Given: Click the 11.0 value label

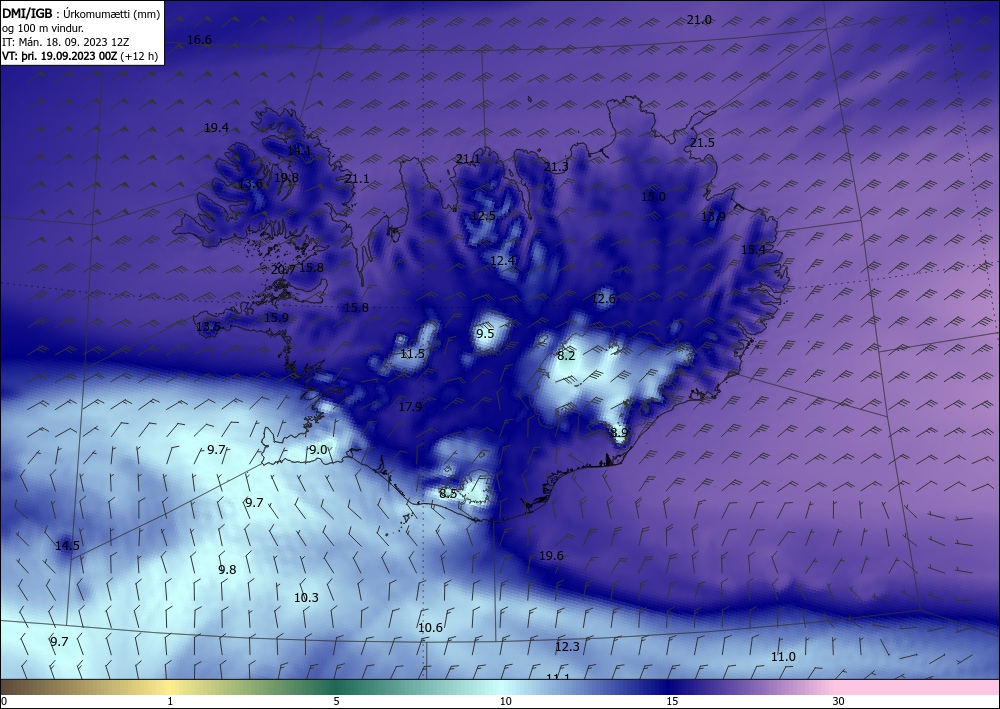Looking at the screenshot, I should coord(783,657).
